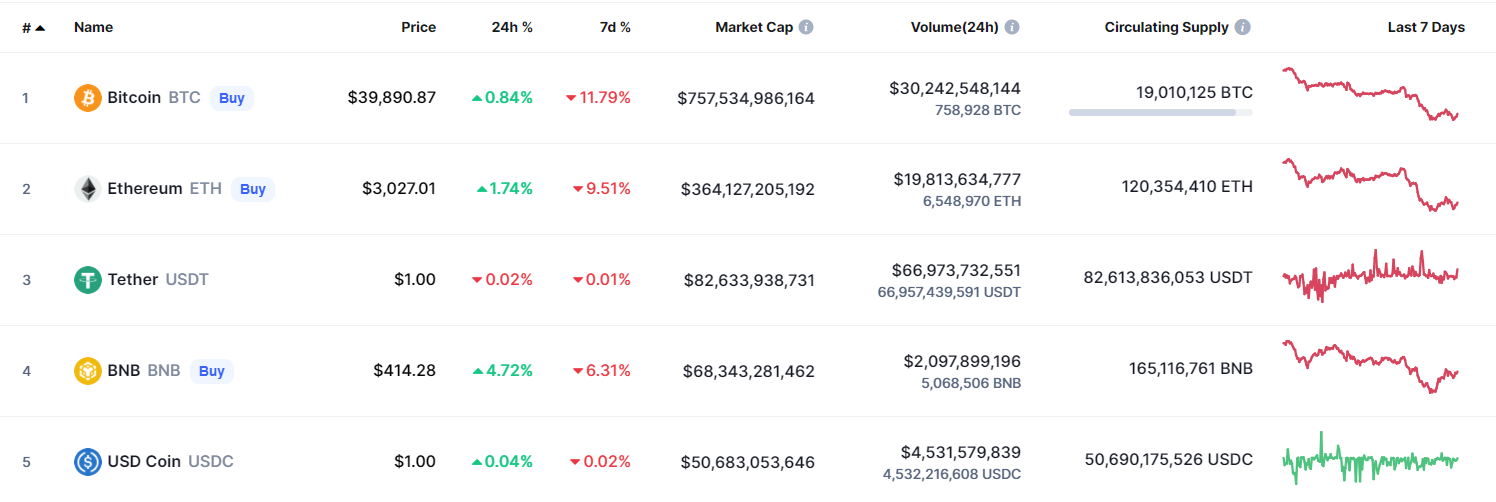Click supply value 82,613,836,053 USDT
Screen dimensions: 1496x502
coord(1168,277)
